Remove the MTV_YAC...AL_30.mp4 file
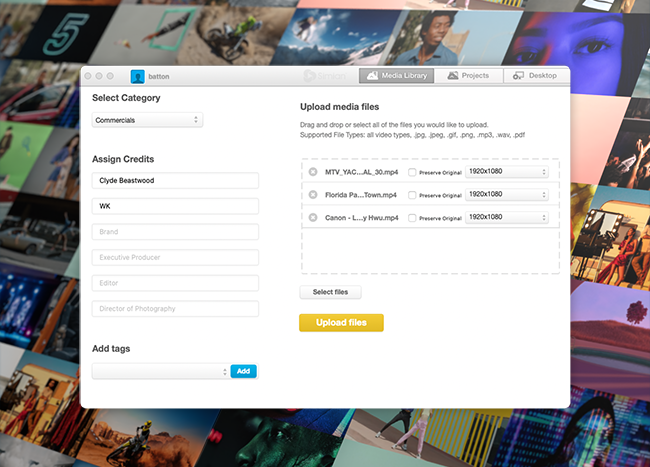 (313, 172)
